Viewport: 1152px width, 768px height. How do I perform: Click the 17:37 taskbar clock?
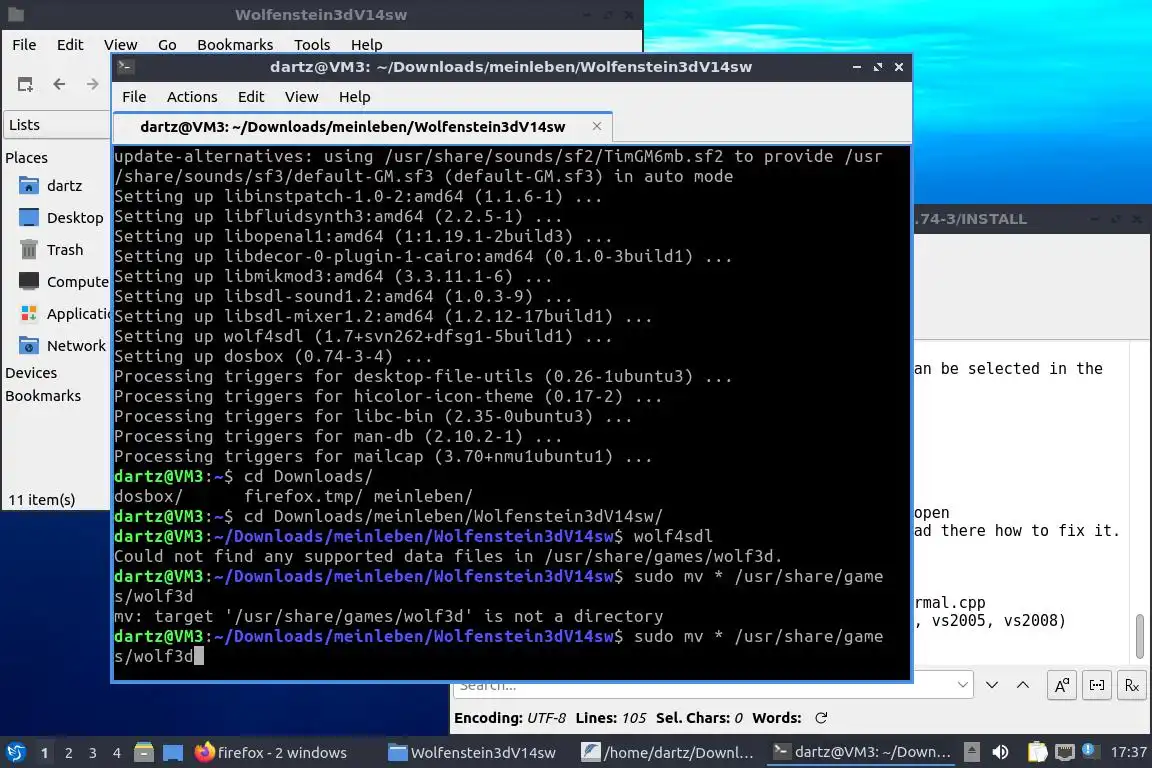pos(1128,752)
